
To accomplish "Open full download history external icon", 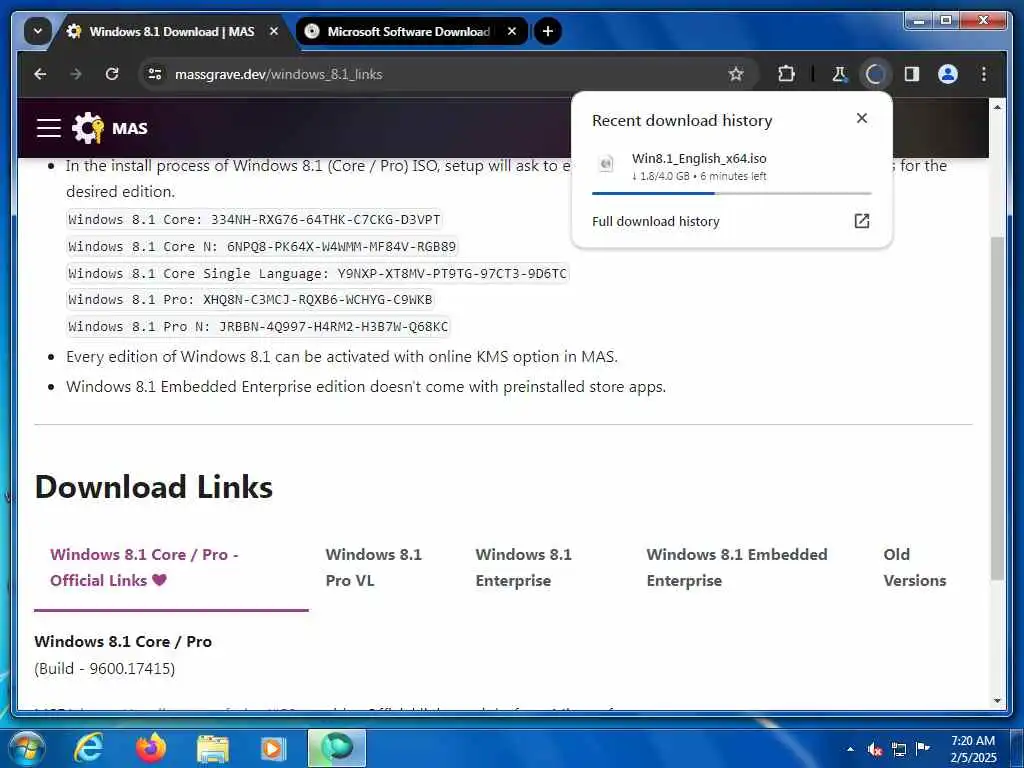I will pyautogui.click(x=862, y=221).
